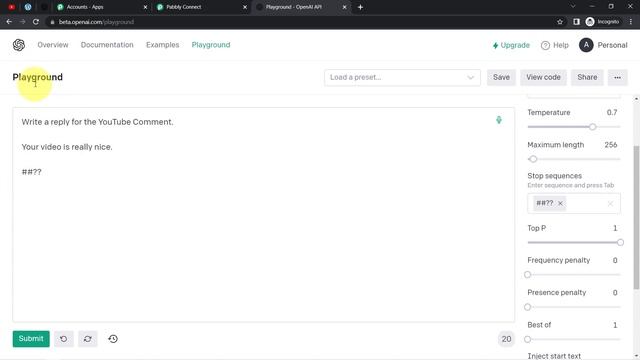Remove the ##?? stop sequence tag
The height and width of the screenshot is (360, 640).
tap(560, 203)
